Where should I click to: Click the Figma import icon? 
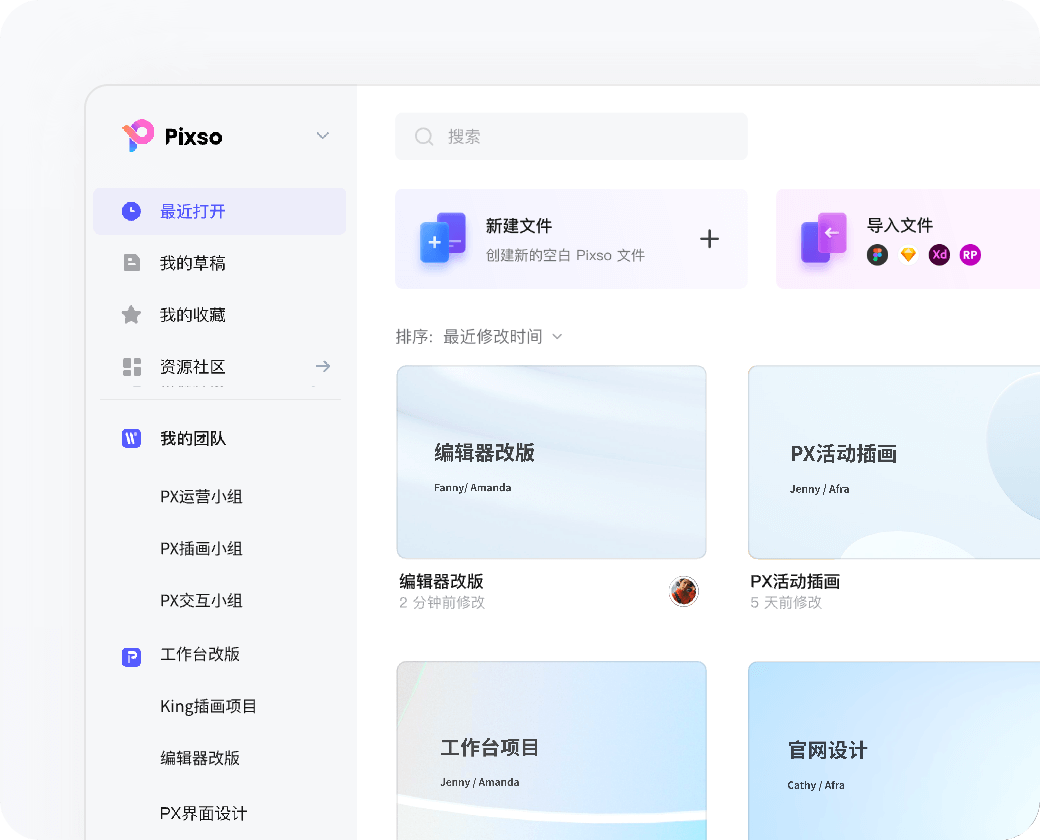tap(877, 255)
